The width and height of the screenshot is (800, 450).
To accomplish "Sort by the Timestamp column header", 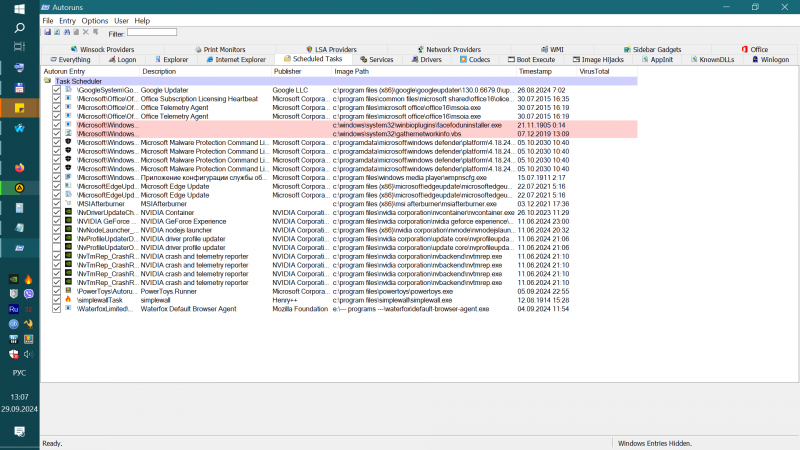I will pyautogui.click(x=546, y=71).
